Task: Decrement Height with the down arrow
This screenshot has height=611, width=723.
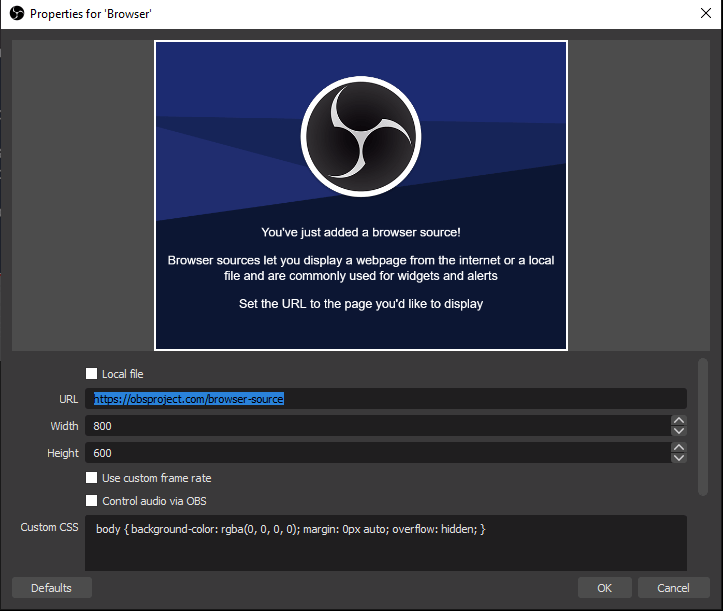Action: point(679,458)
